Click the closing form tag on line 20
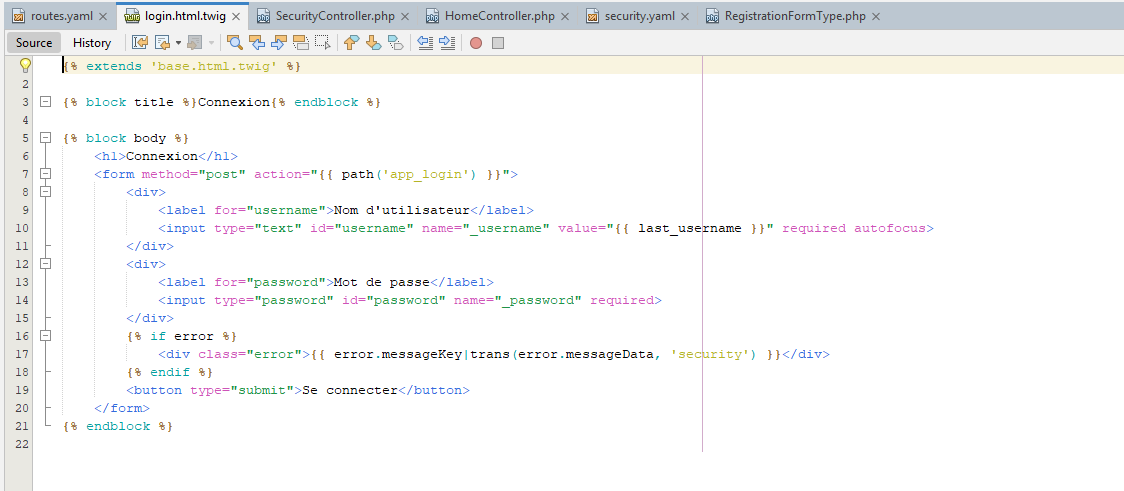Viewport: 1124px width, 491px height. tap(122, 408)
